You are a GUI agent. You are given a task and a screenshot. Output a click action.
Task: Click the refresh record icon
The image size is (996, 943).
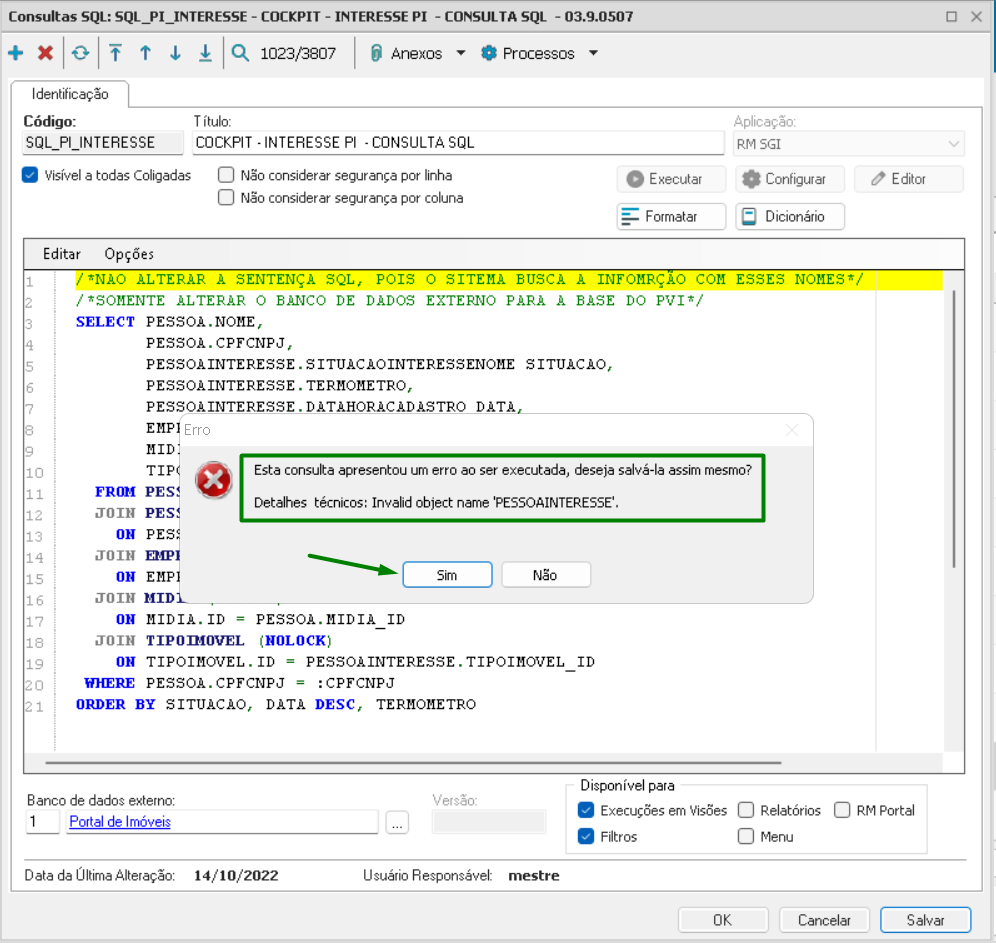(81, 53)
